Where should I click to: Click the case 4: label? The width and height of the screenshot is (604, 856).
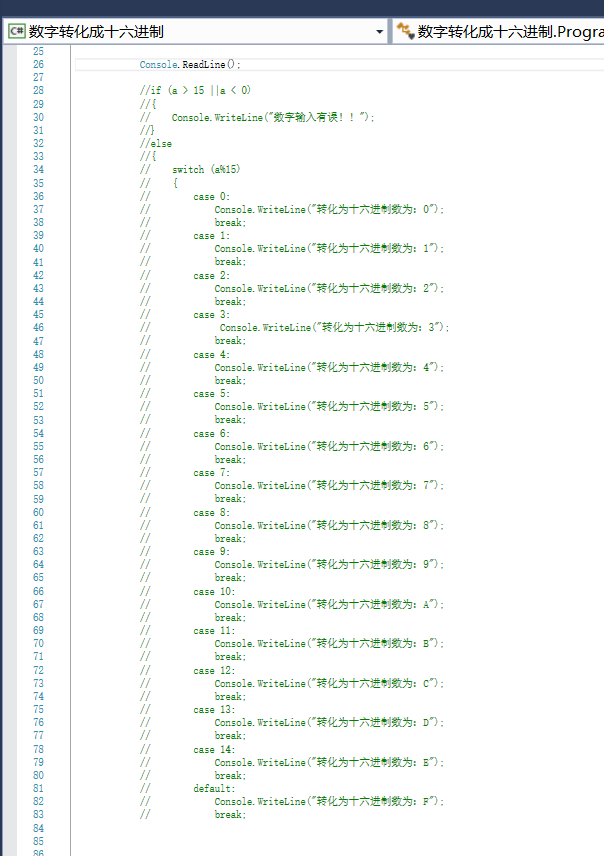[211, 355]
